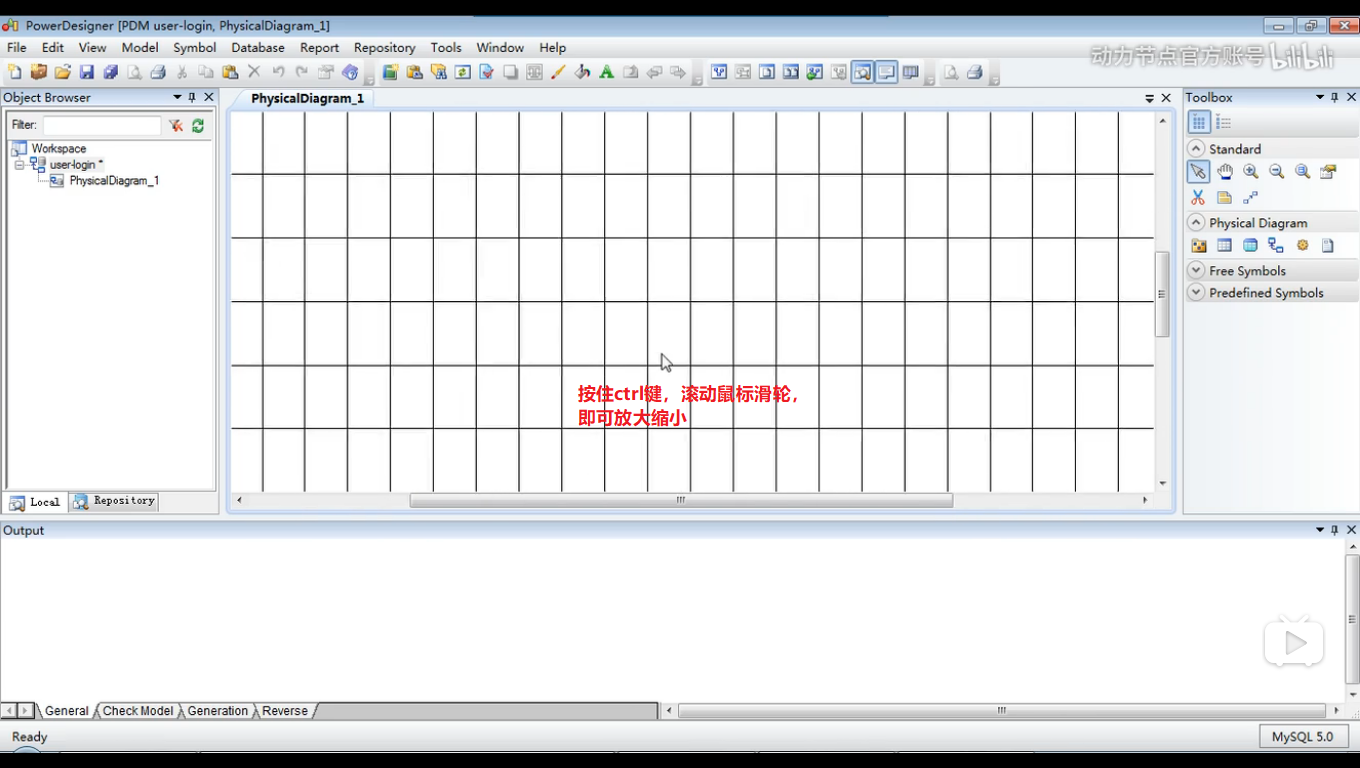1360x768 pixels.
Task: Select PhysicalDiagram_1 in the Object Browser tree
Action: coord(114,181)
